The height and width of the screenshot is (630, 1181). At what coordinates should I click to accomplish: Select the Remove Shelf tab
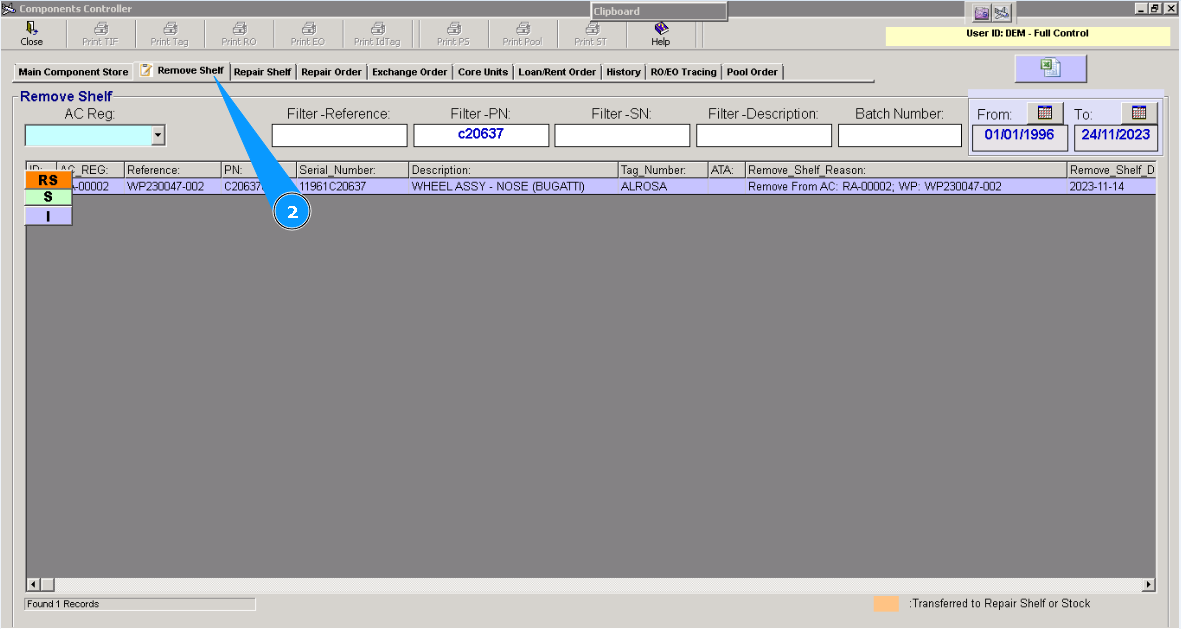(182, 70)
